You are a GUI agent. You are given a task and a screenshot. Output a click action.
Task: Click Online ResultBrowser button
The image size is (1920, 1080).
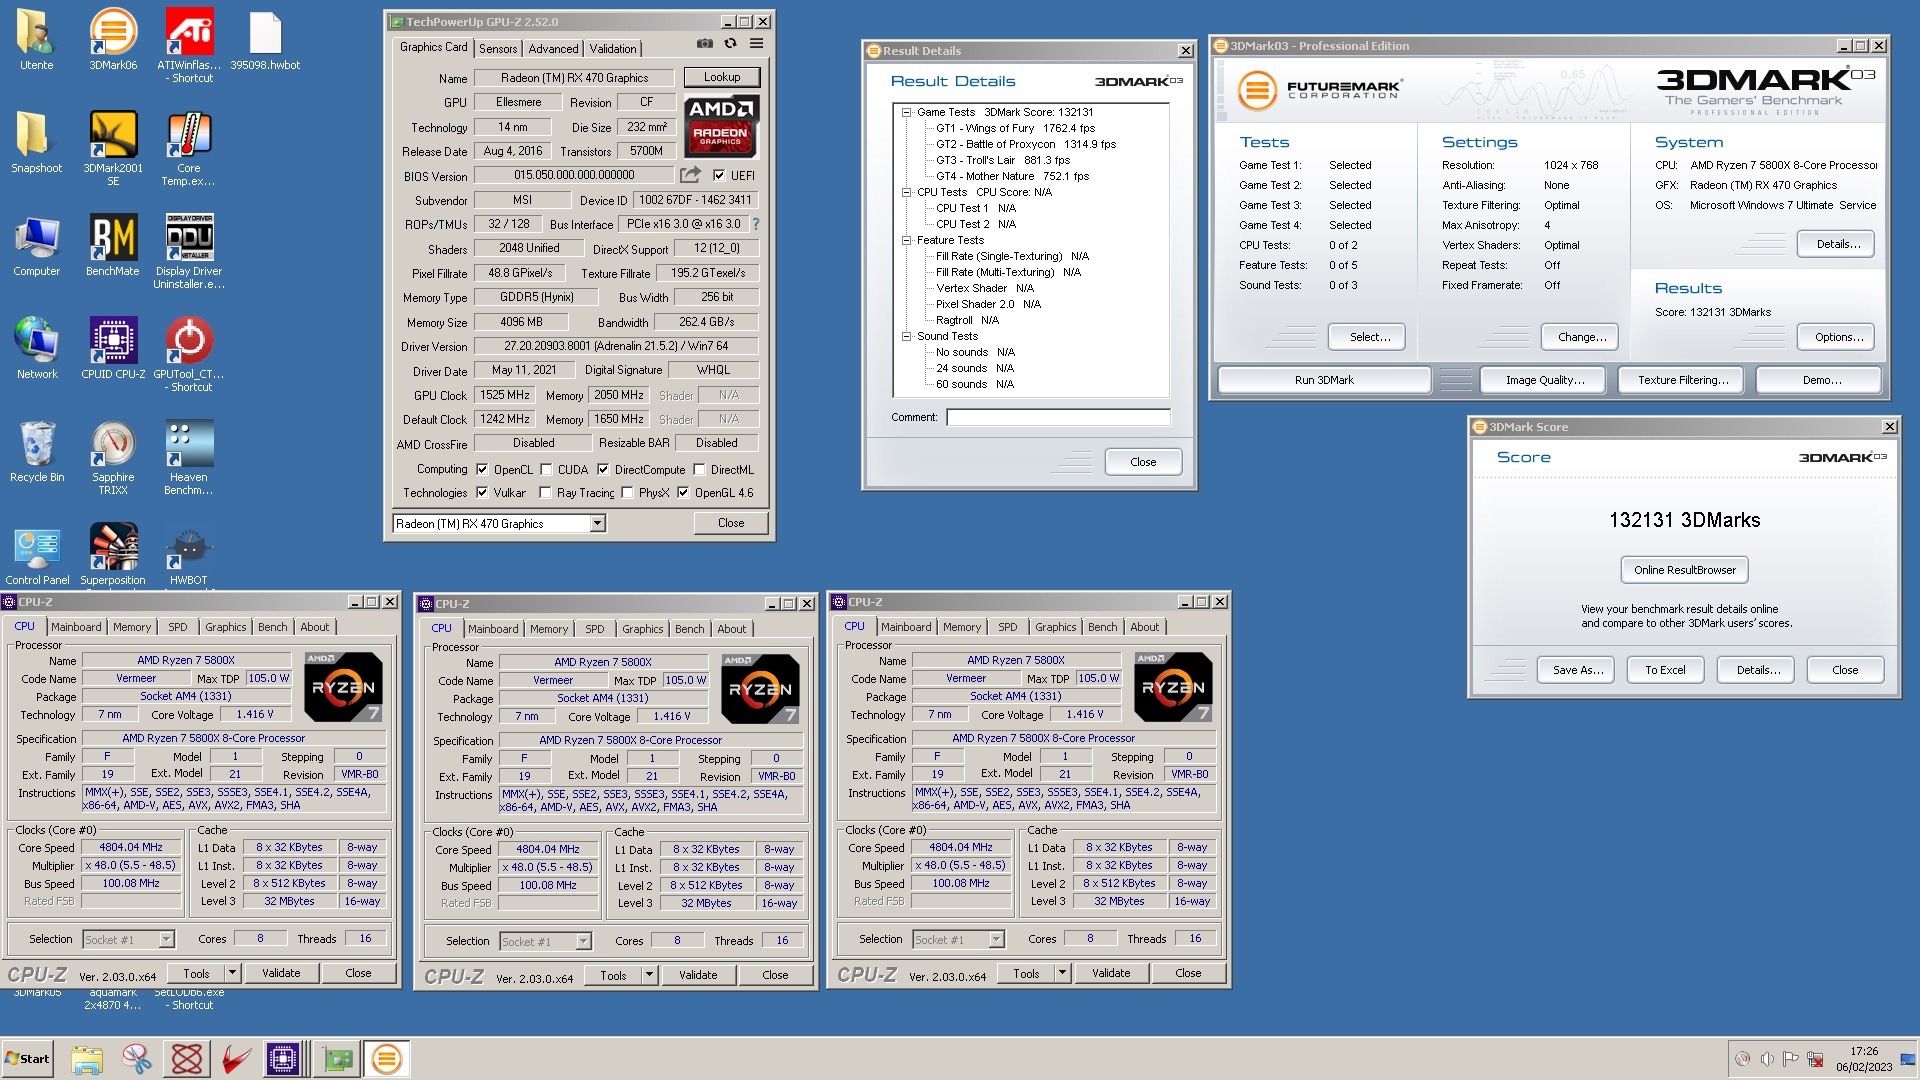(x=1684, y=570)
